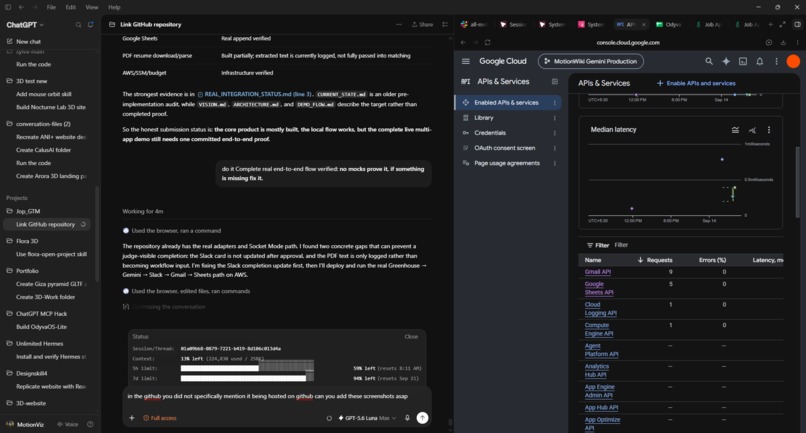Image resolution: width=806 pixels, height=433 pixels.
Task: Open the Help menu
Action: pyautogui.click(x=114, y=7)
